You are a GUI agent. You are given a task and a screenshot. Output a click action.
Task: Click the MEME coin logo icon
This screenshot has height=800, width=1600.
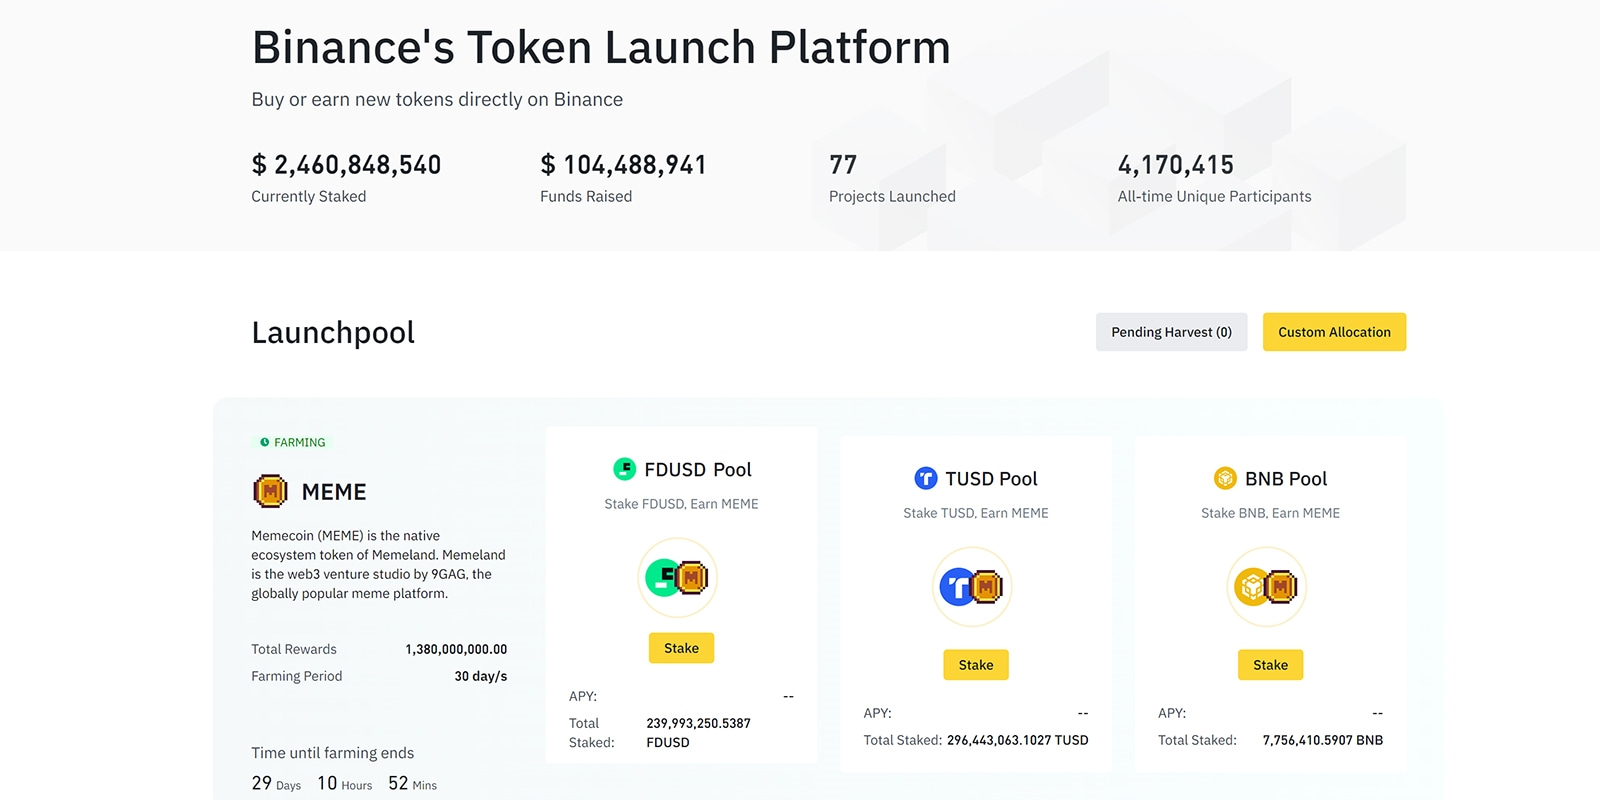point(270,491)
